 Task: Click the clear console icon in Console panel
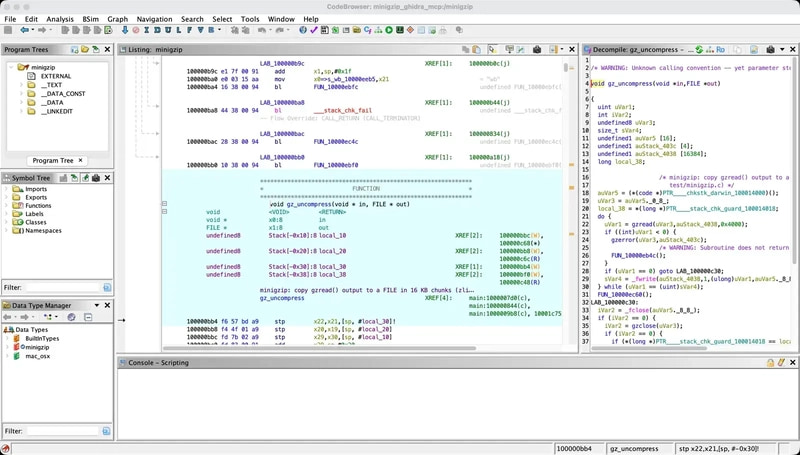pyautogui.click(x=781, y=362)
